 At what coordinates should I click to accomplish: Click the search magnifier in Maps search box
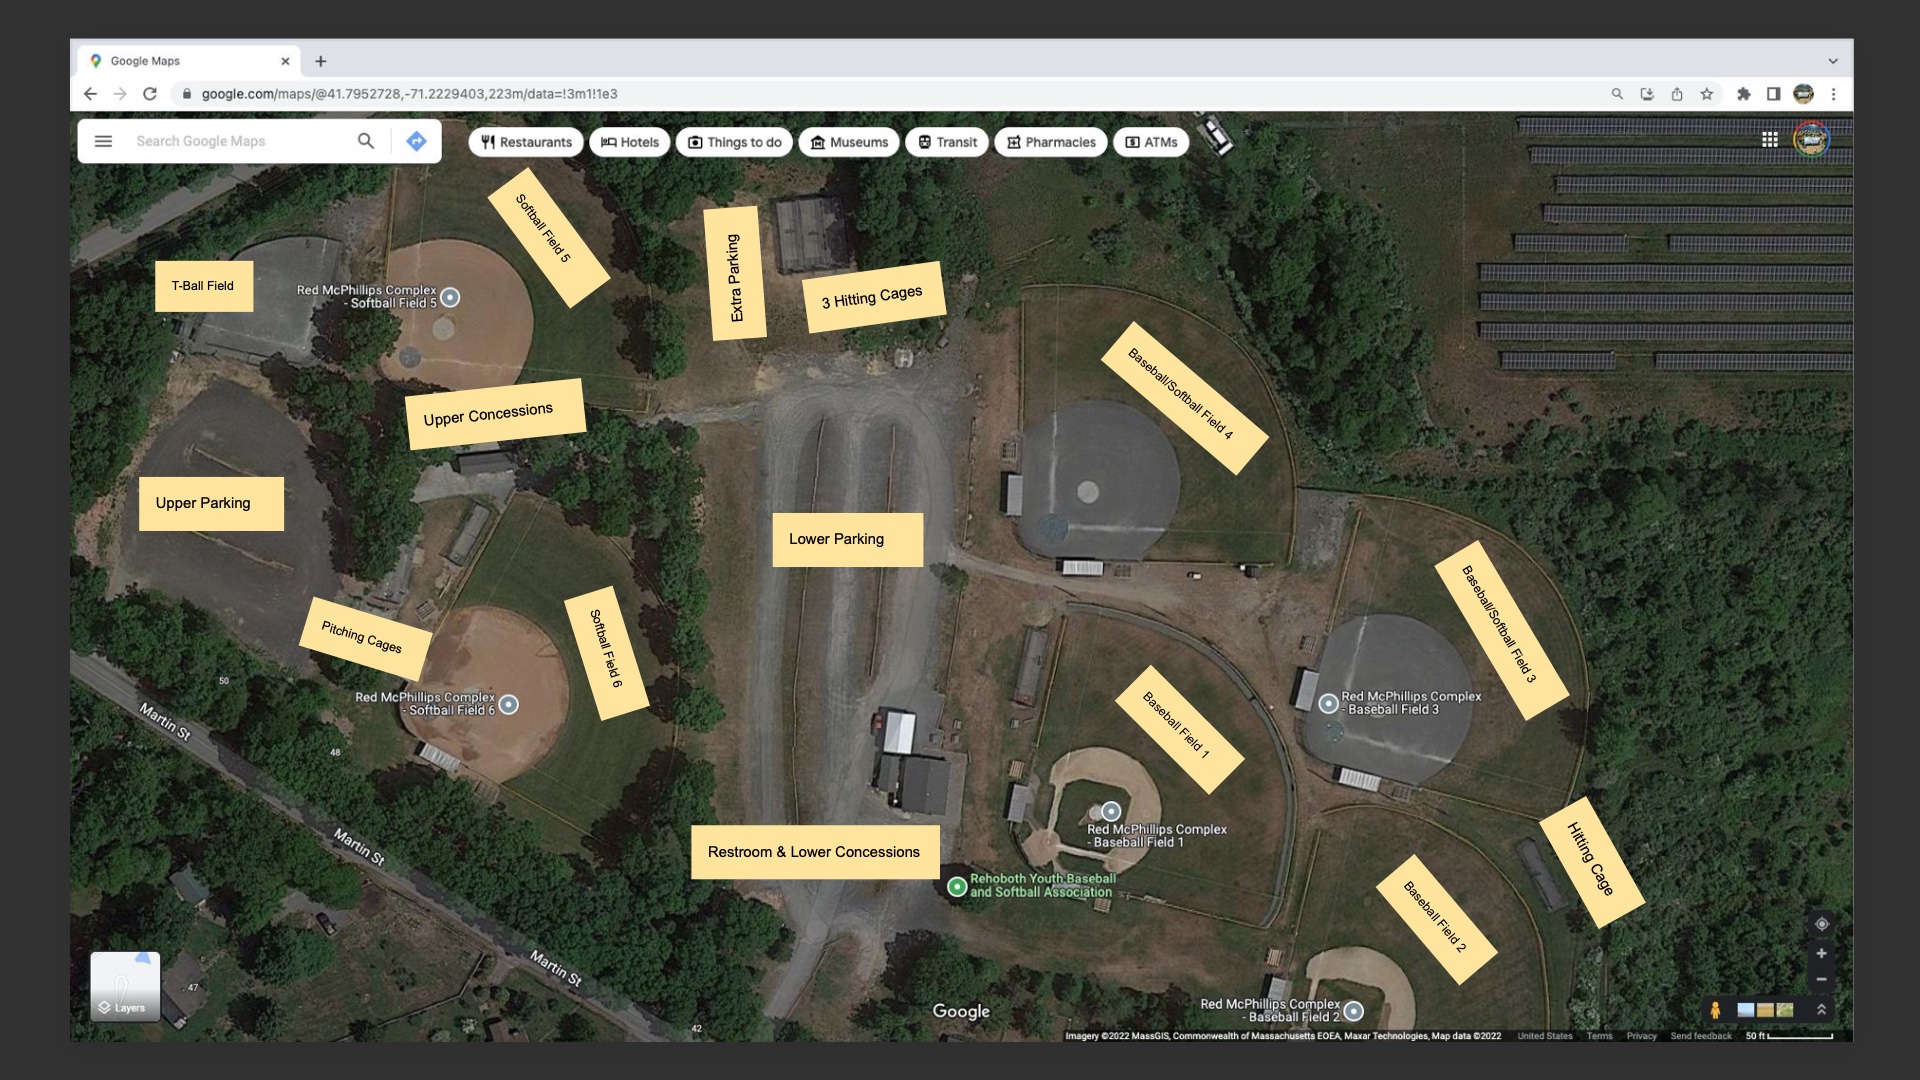pyautogui.click(x=366, y=141)
